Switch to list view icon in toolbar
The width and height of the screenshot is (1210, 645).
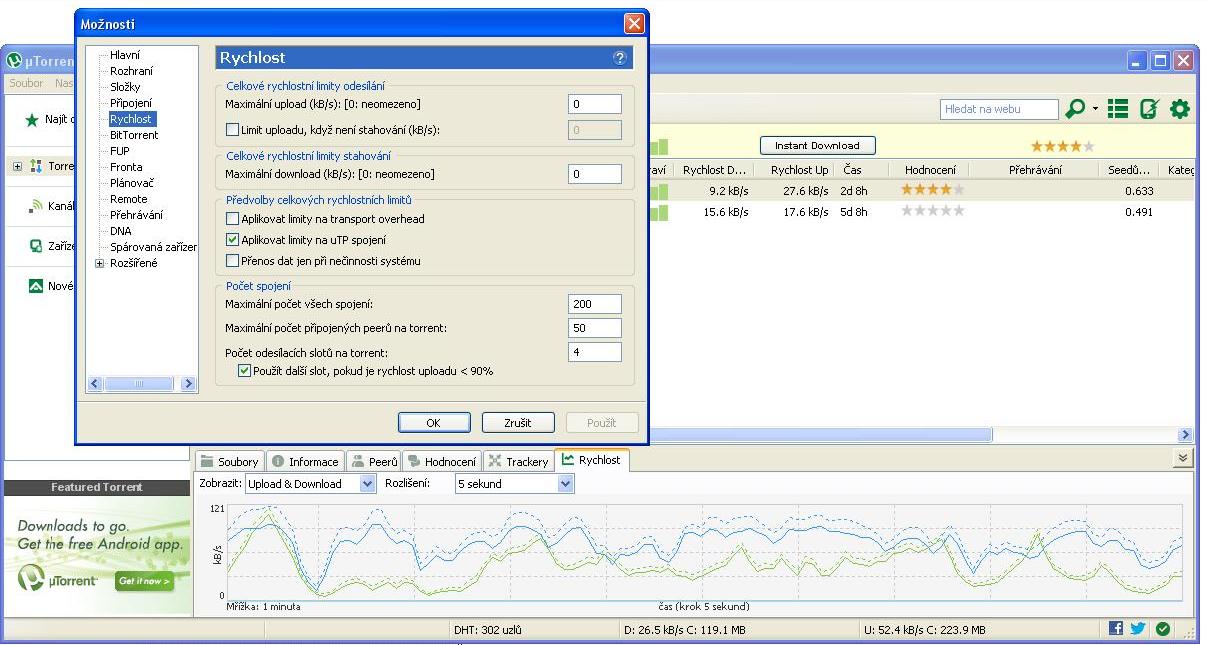(x=1118, y=108)
